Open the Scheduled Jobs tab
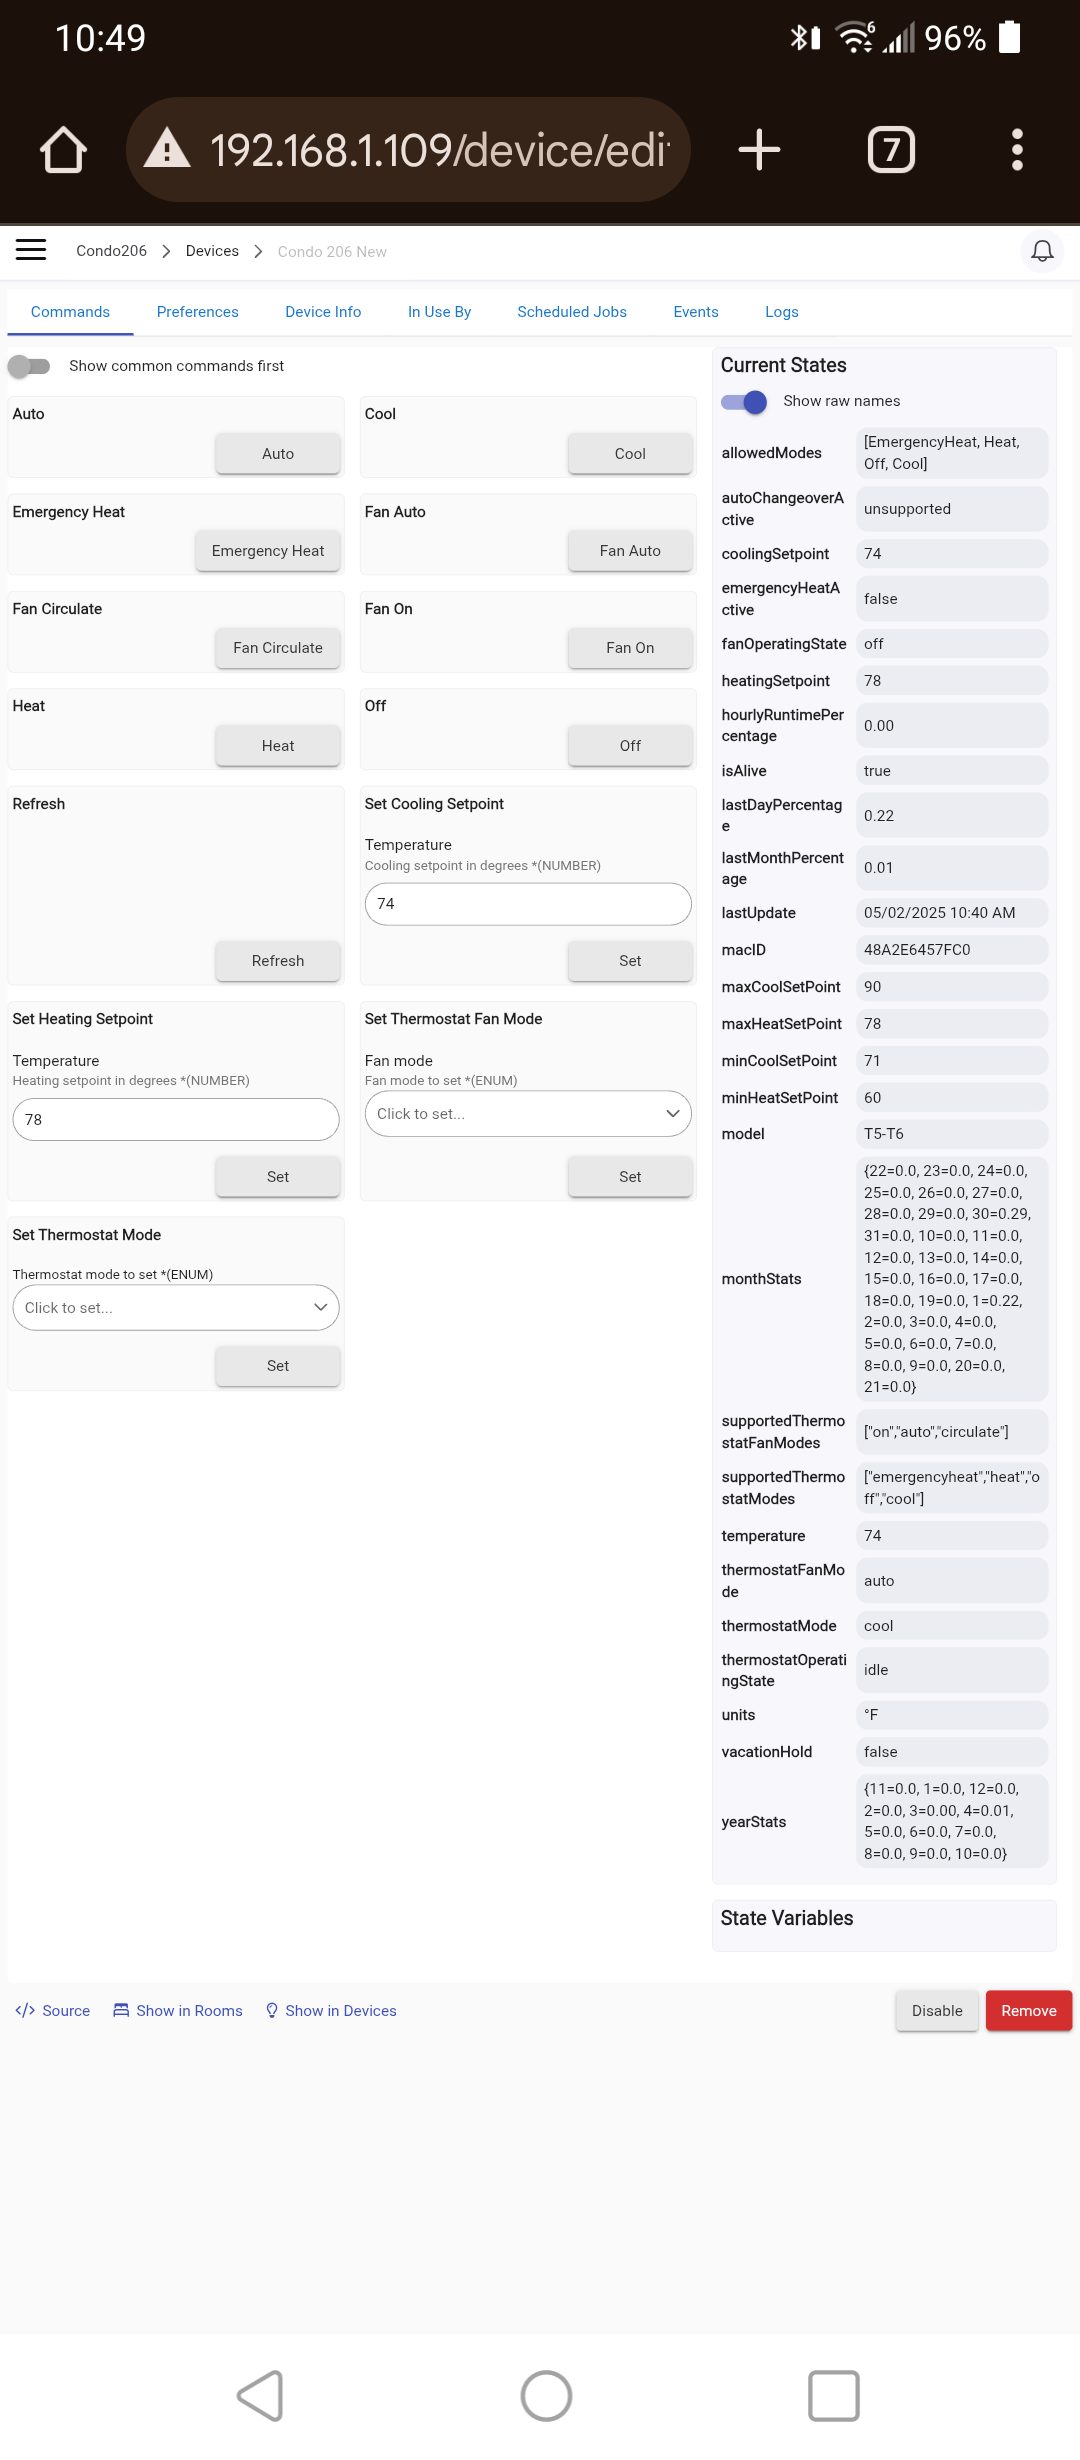The height and width of the screenshot is (2460, 1080). point(572,312)
